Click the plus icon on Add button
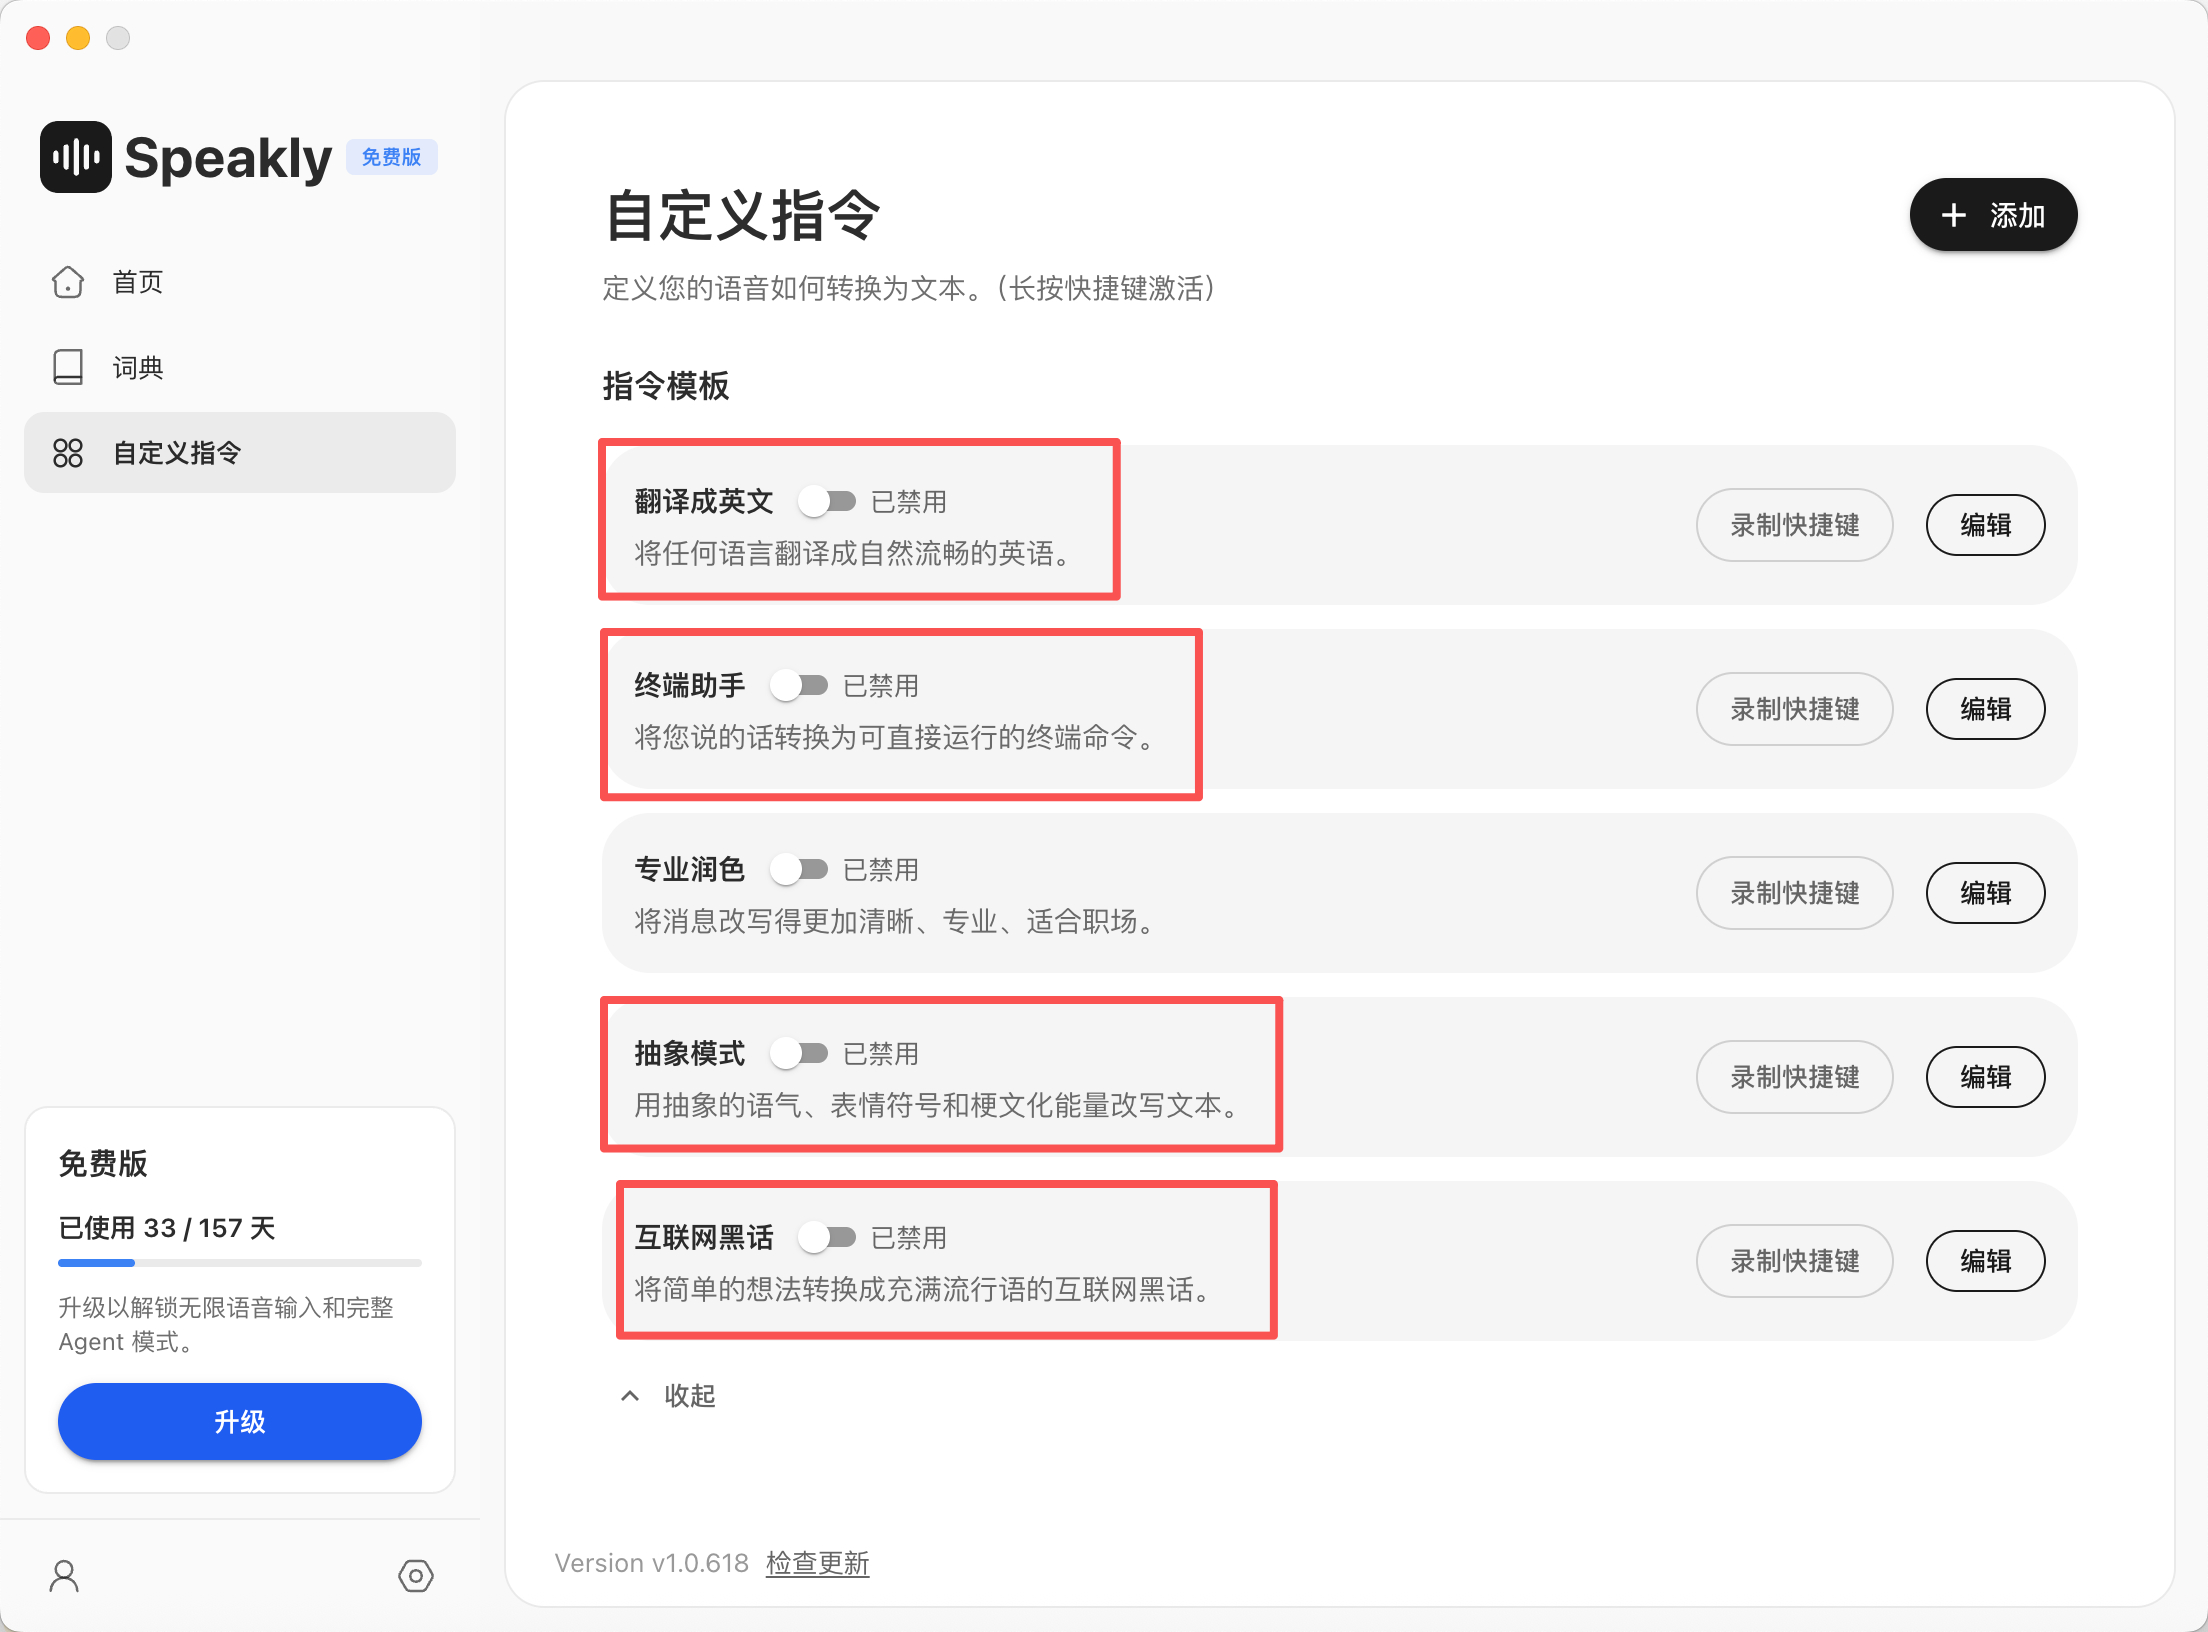The image size is (2208, 1632). click(x=1953, y=215)
